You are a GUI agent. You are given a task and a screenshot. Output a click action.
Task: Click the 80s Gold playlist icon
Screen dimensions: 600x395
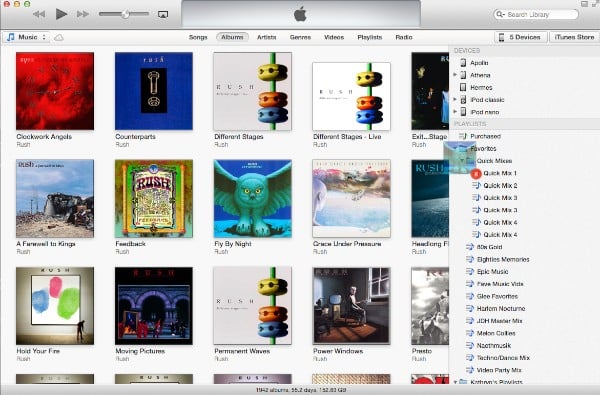pos(470,247)
